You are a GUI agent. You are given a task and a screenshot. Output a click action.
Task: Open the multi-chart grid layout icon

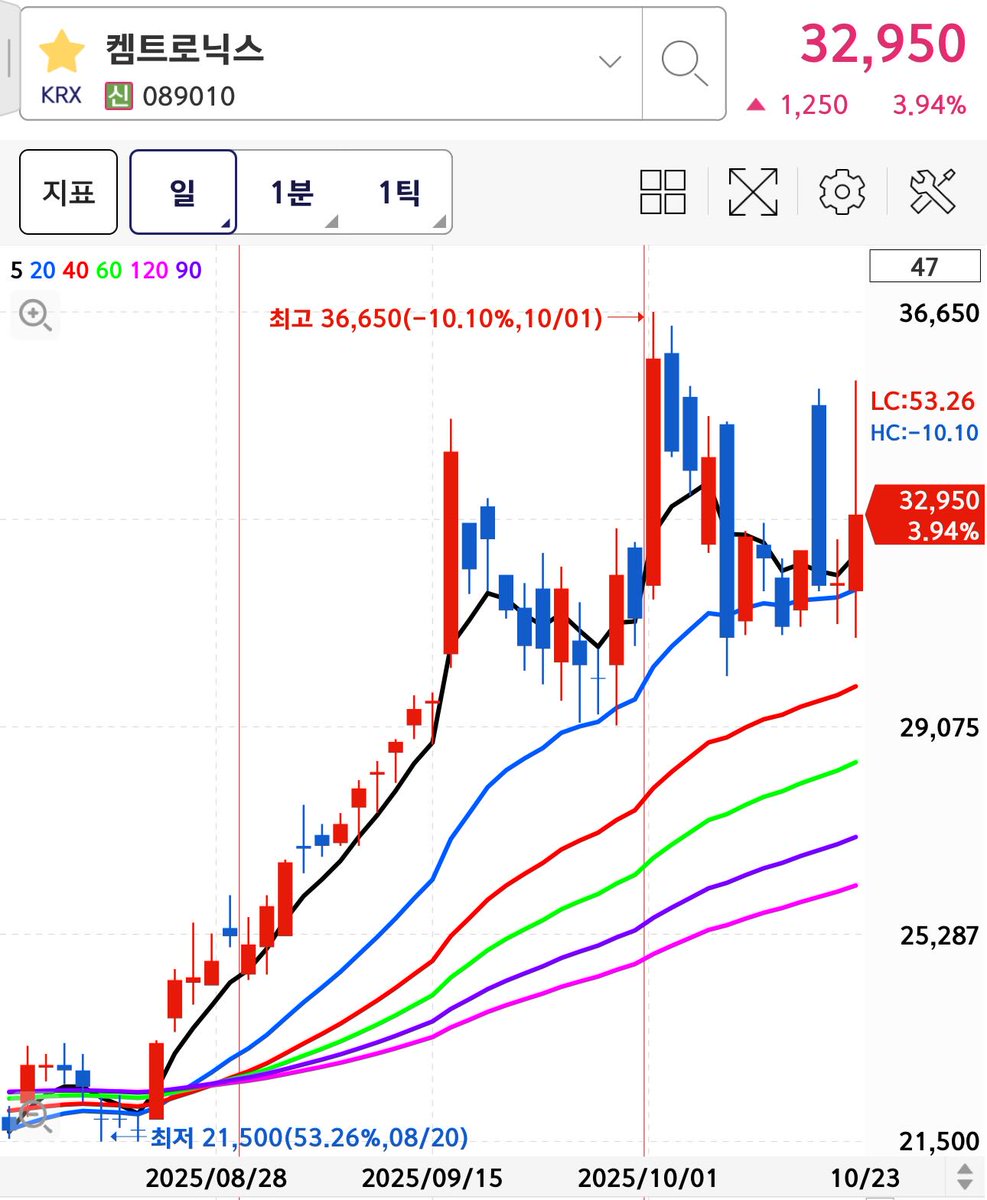(x=663, y=191)
